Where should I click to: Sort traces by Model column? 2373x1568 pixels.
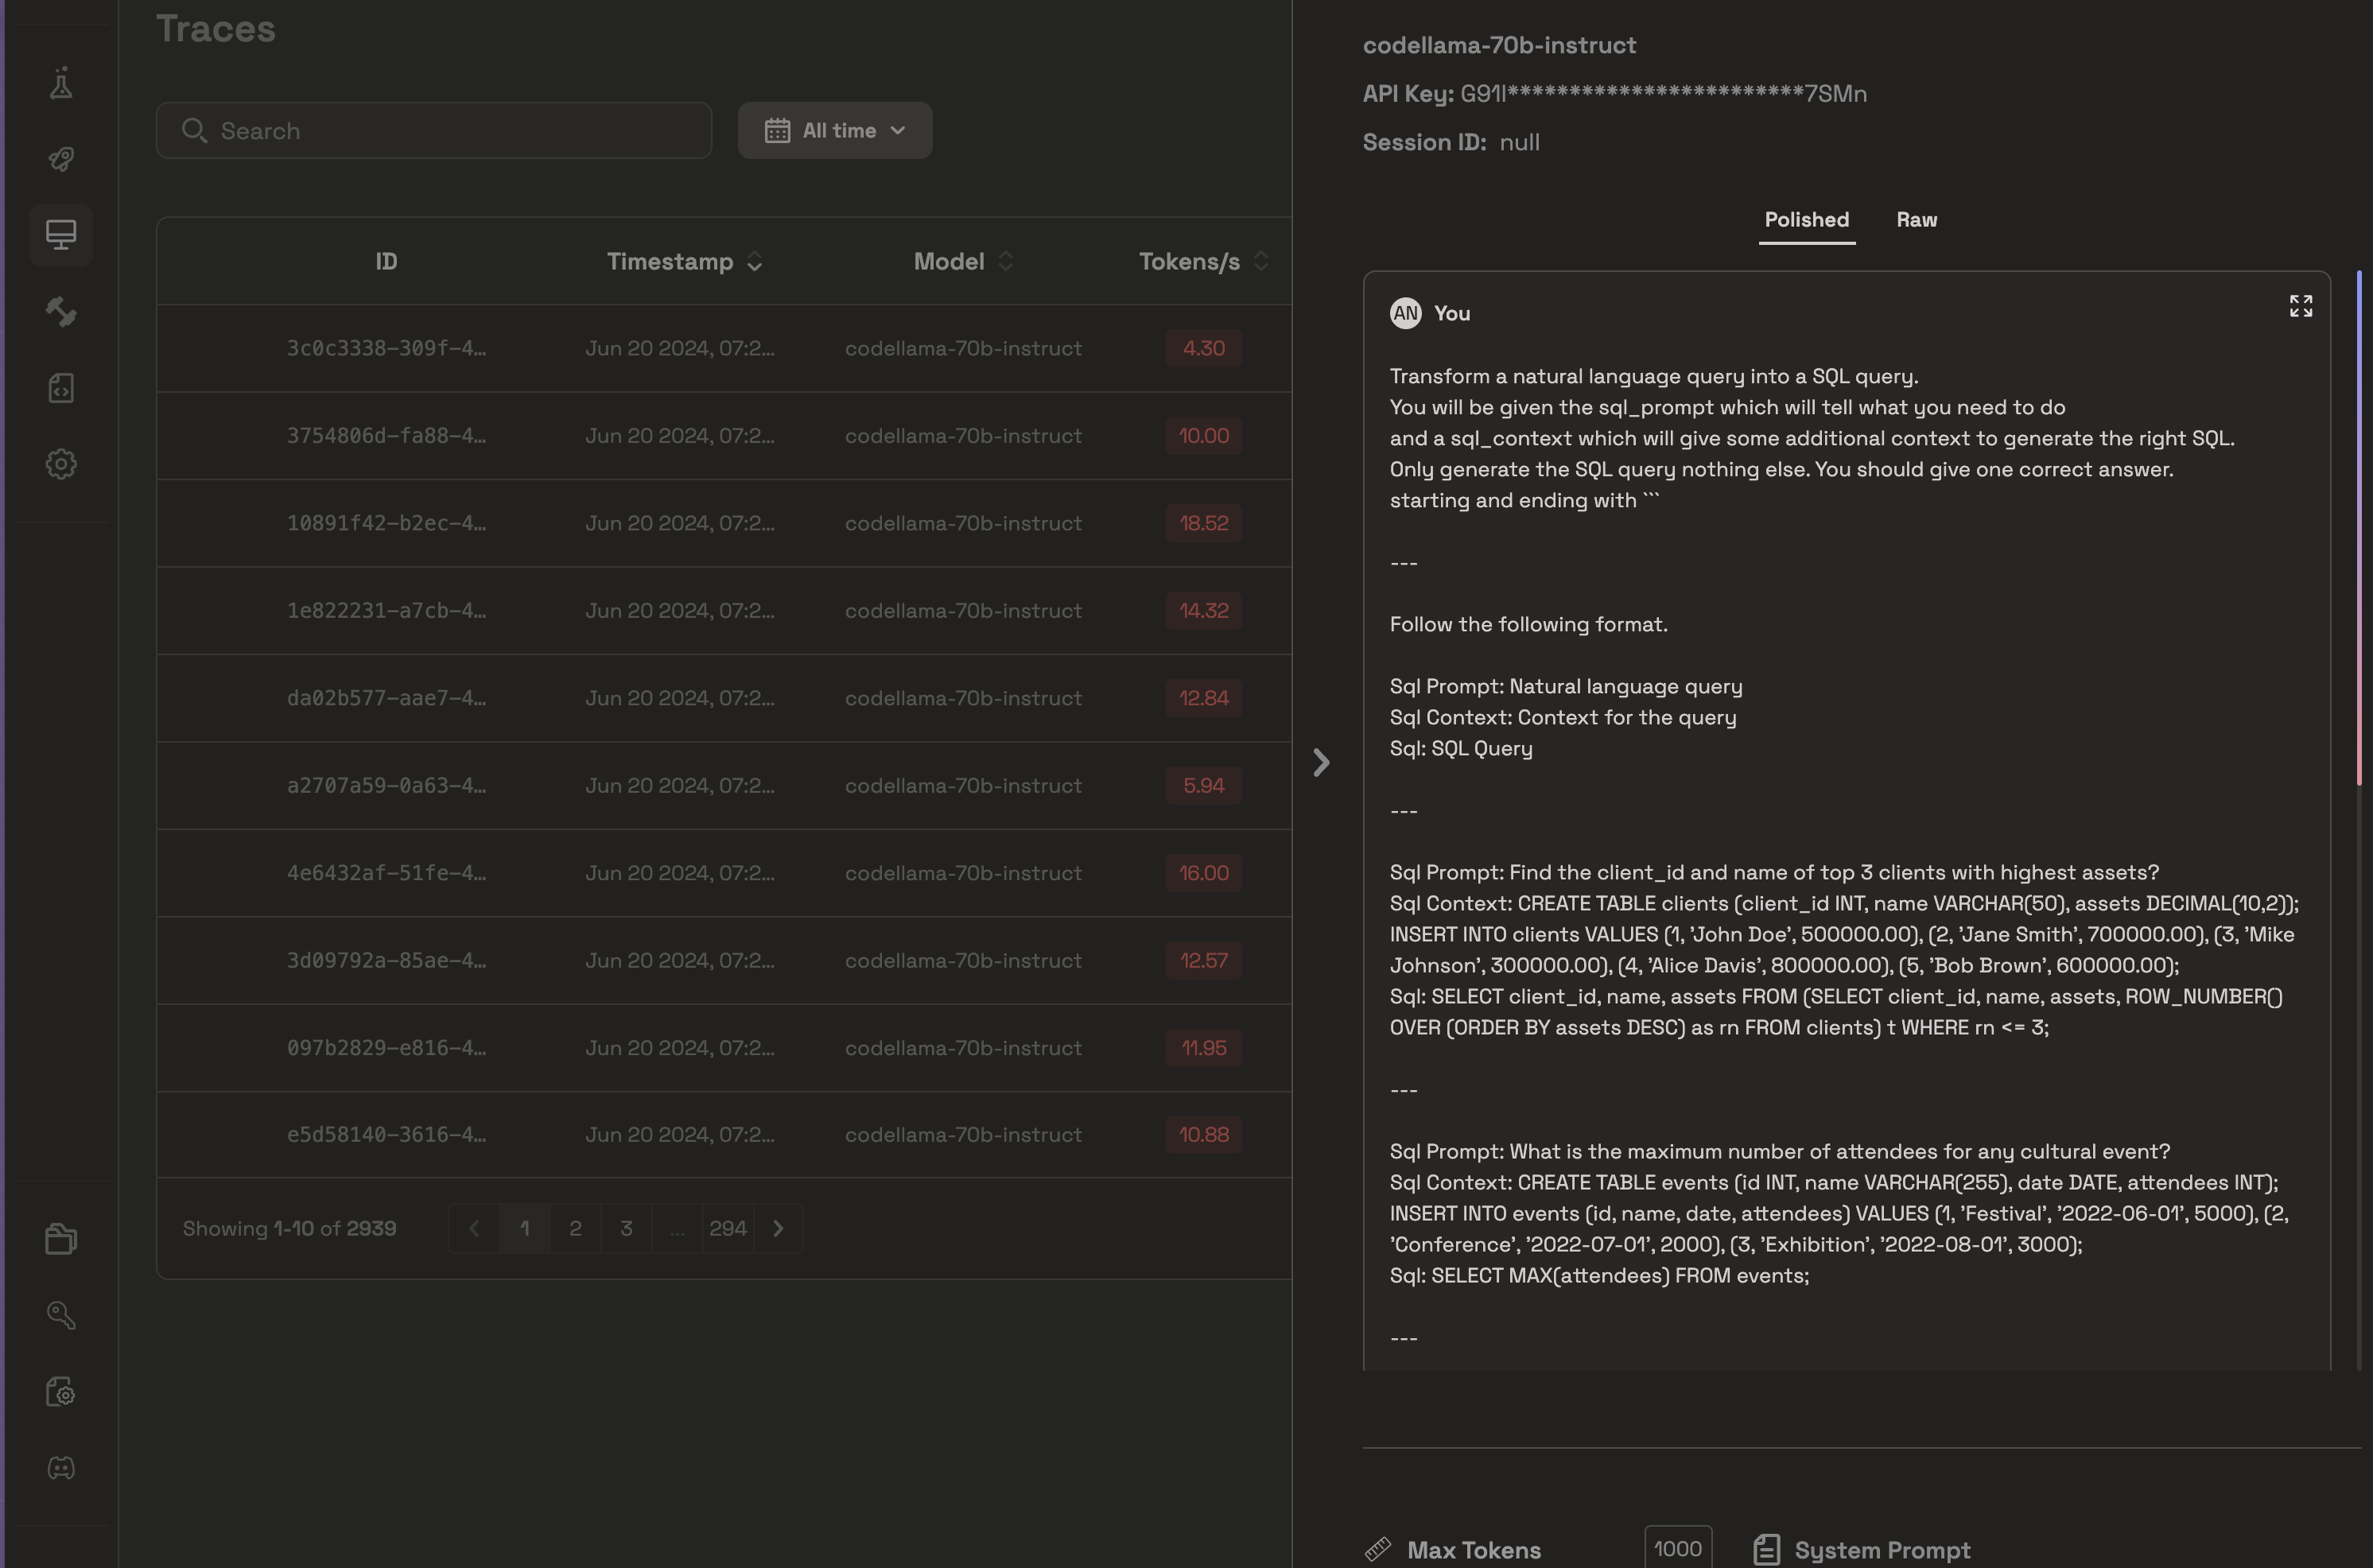[x=962, y=262]
